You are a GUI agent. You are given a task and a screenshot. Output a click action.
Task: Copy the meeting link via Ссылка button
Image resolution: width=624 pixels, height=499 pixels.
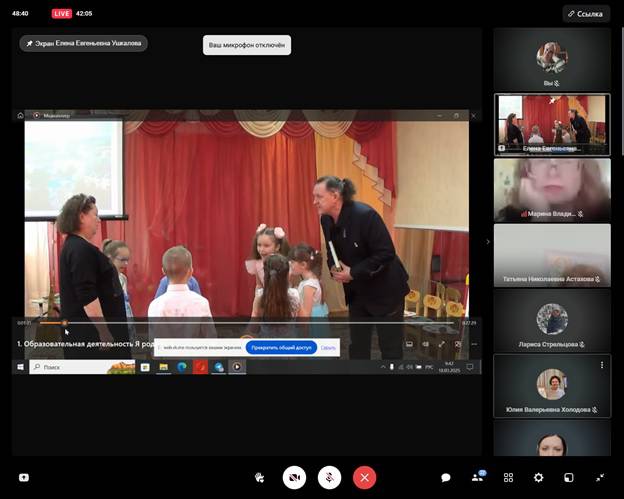pyautogui.click(x=586, y=14)
